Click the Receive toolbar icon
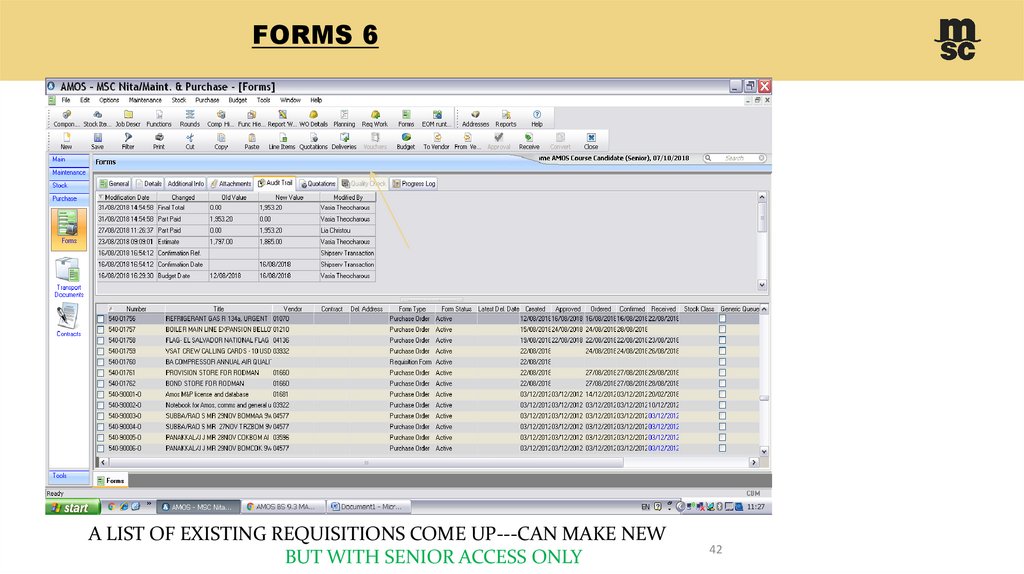 529,141
